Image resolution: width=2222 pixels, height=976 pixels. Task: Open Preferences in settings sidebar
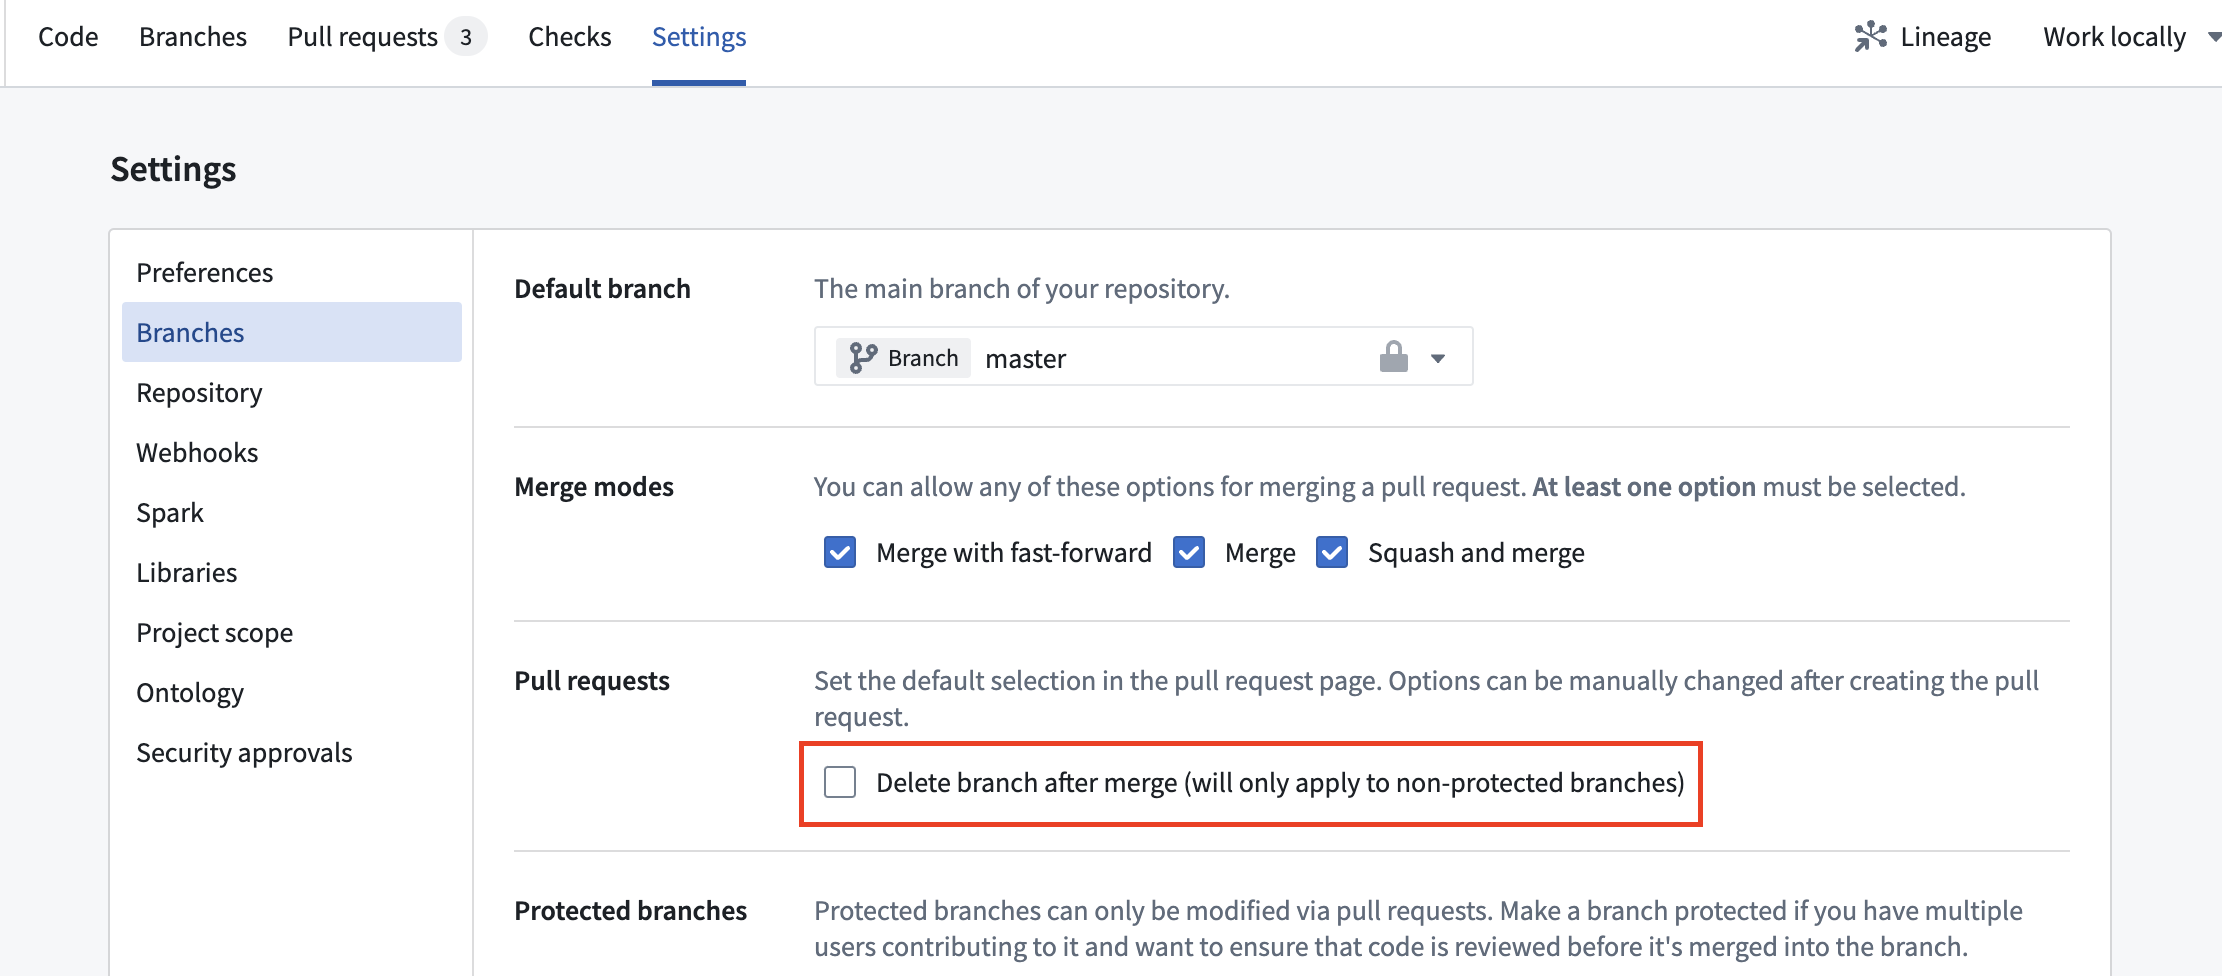coord(292,272)
